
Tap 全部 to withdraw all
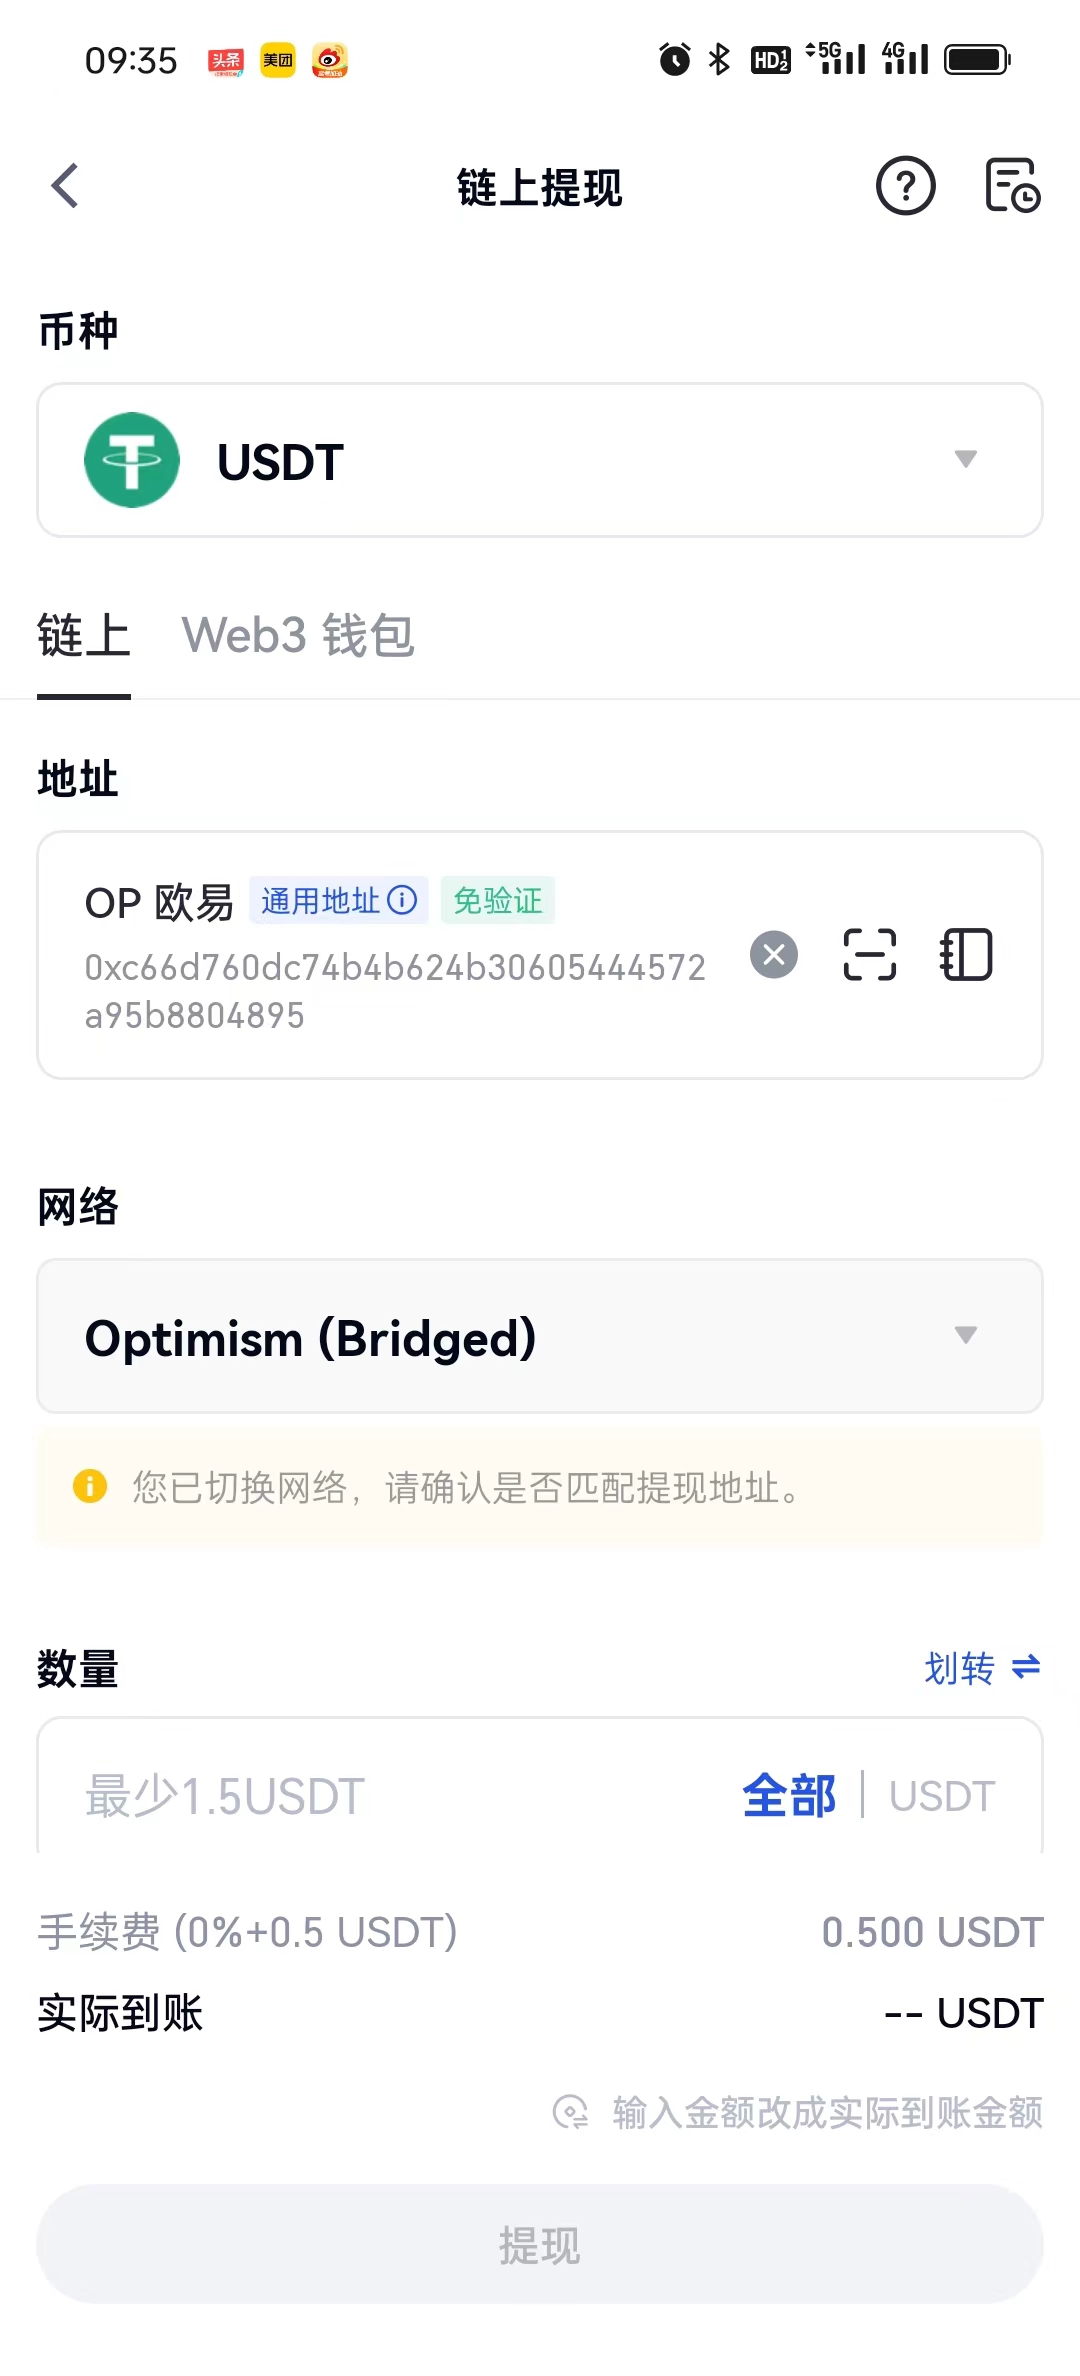pyautogui.click(x=788, y=1796)
